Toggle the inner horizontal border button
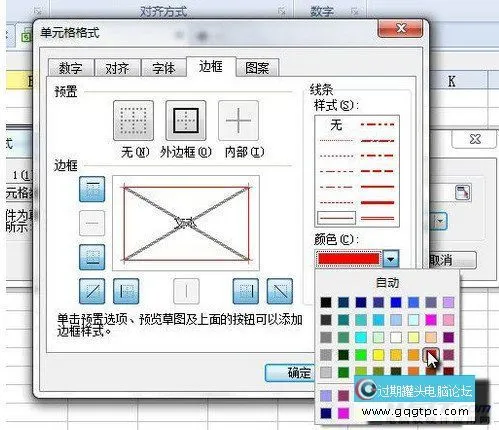 coord(92,223)
